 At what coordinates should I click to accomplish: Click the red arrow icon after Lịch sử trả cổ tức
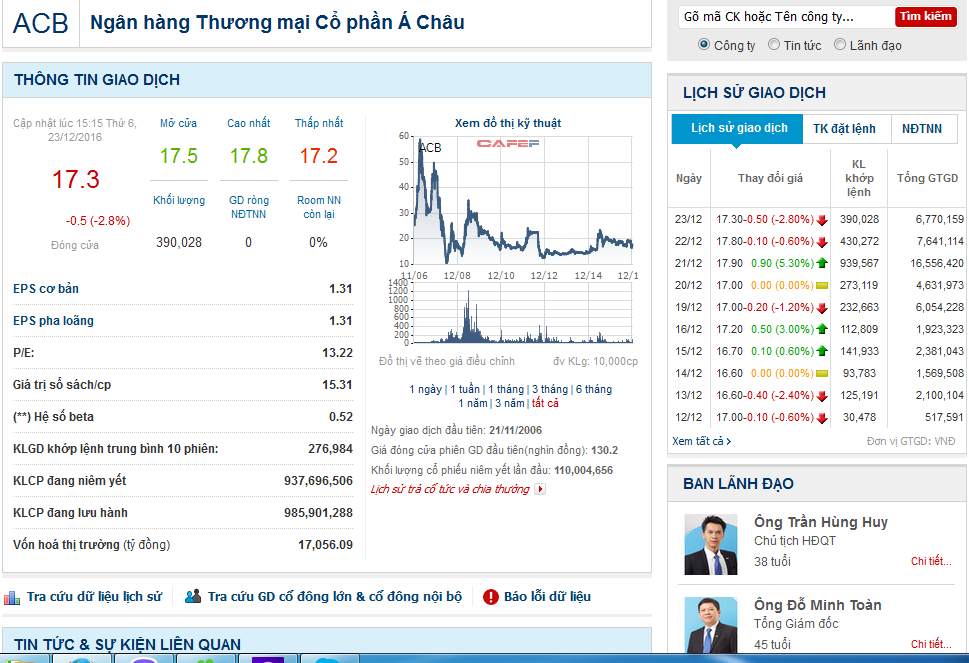[x=540, y=489]
